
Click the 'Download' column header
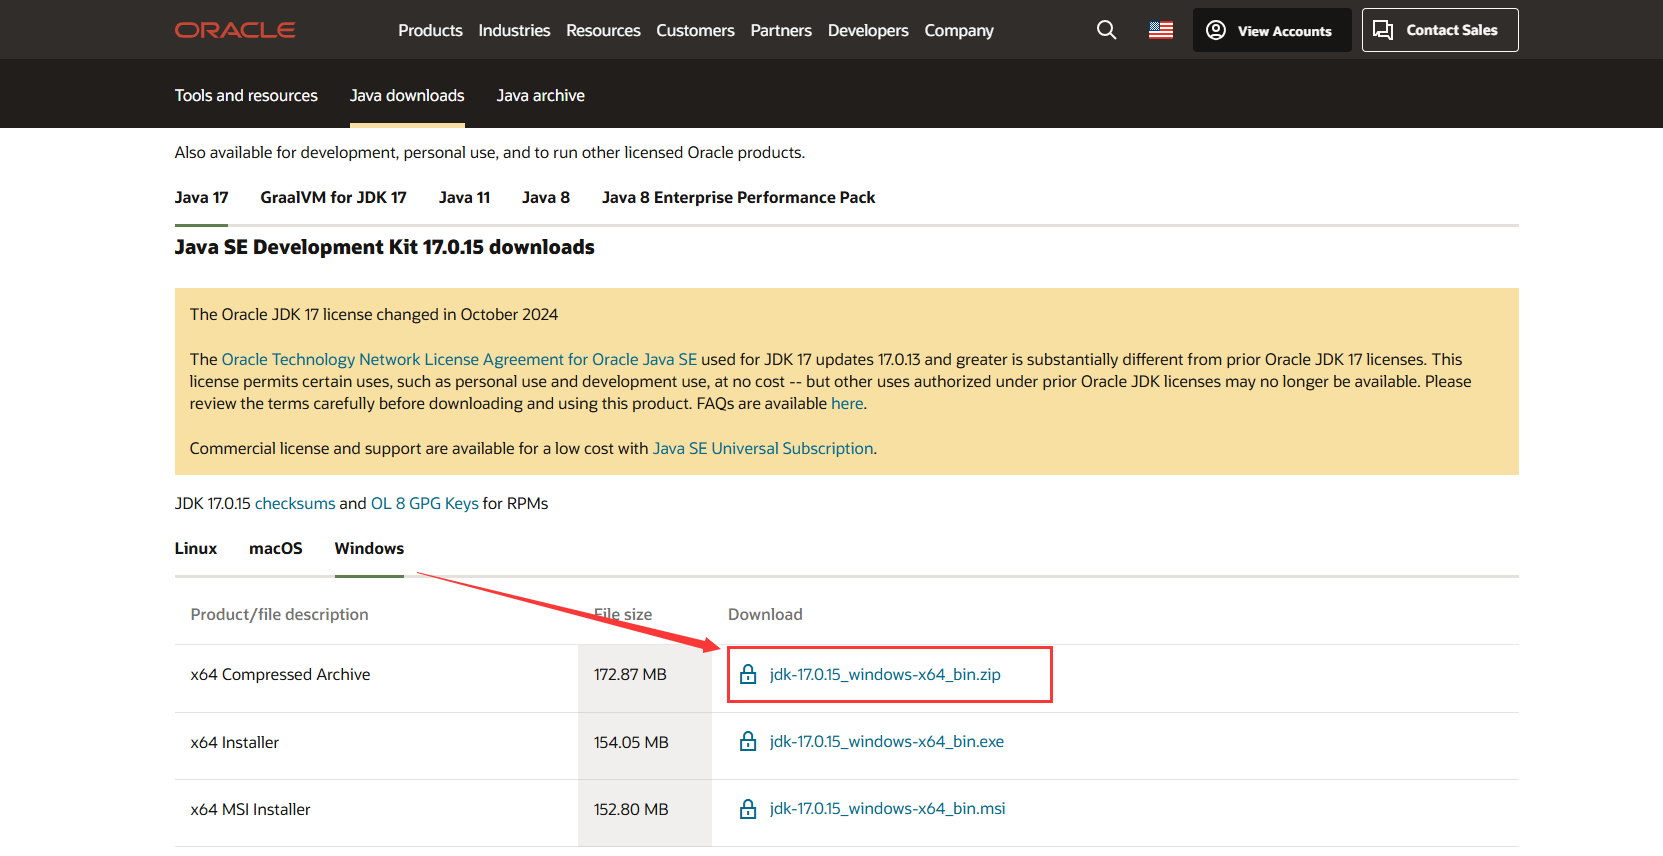tap(765, 614)
